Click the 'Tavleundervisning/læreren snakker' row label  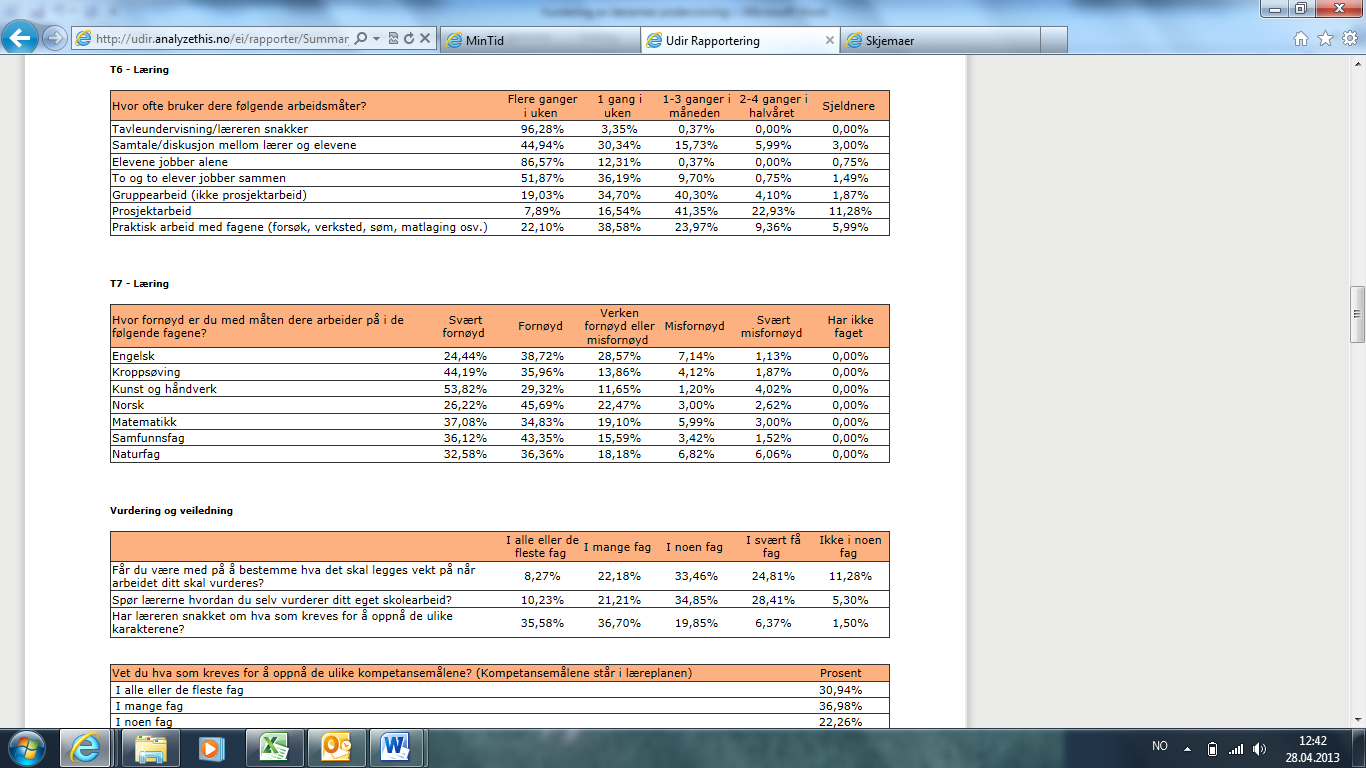210,129
